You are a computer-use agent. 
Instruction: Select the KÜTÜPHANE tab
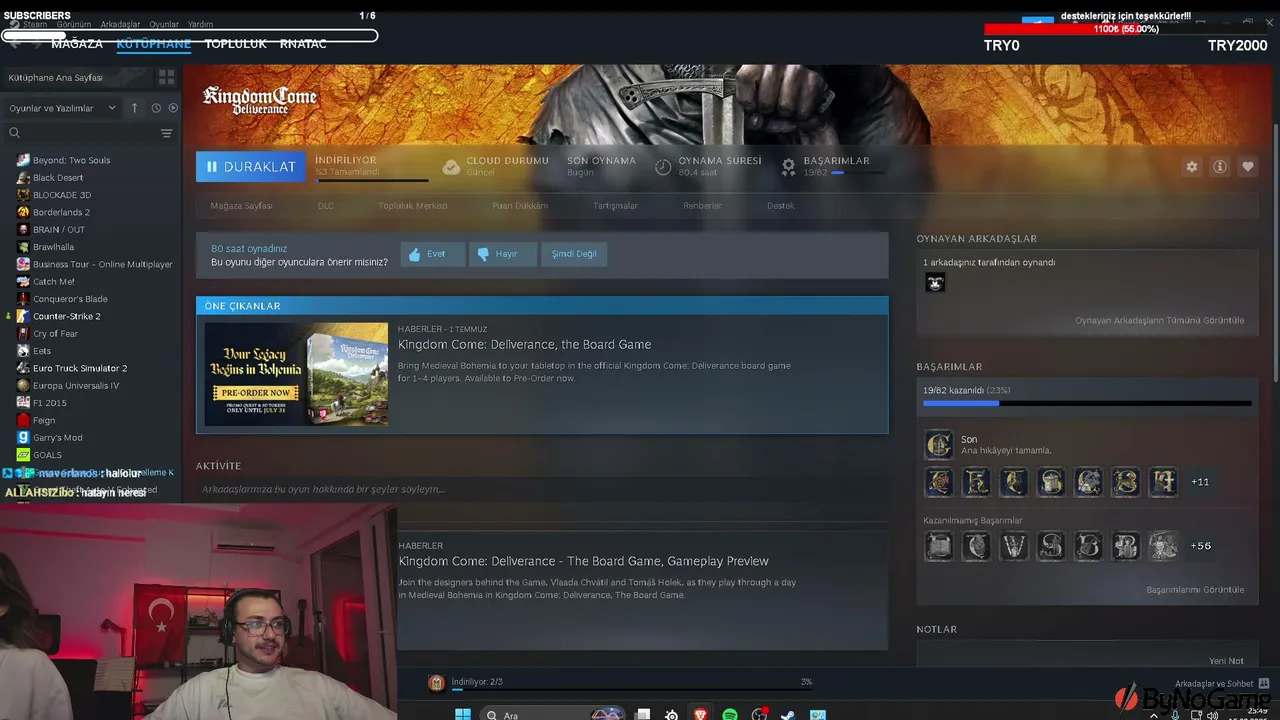click(x=154, y=44)
